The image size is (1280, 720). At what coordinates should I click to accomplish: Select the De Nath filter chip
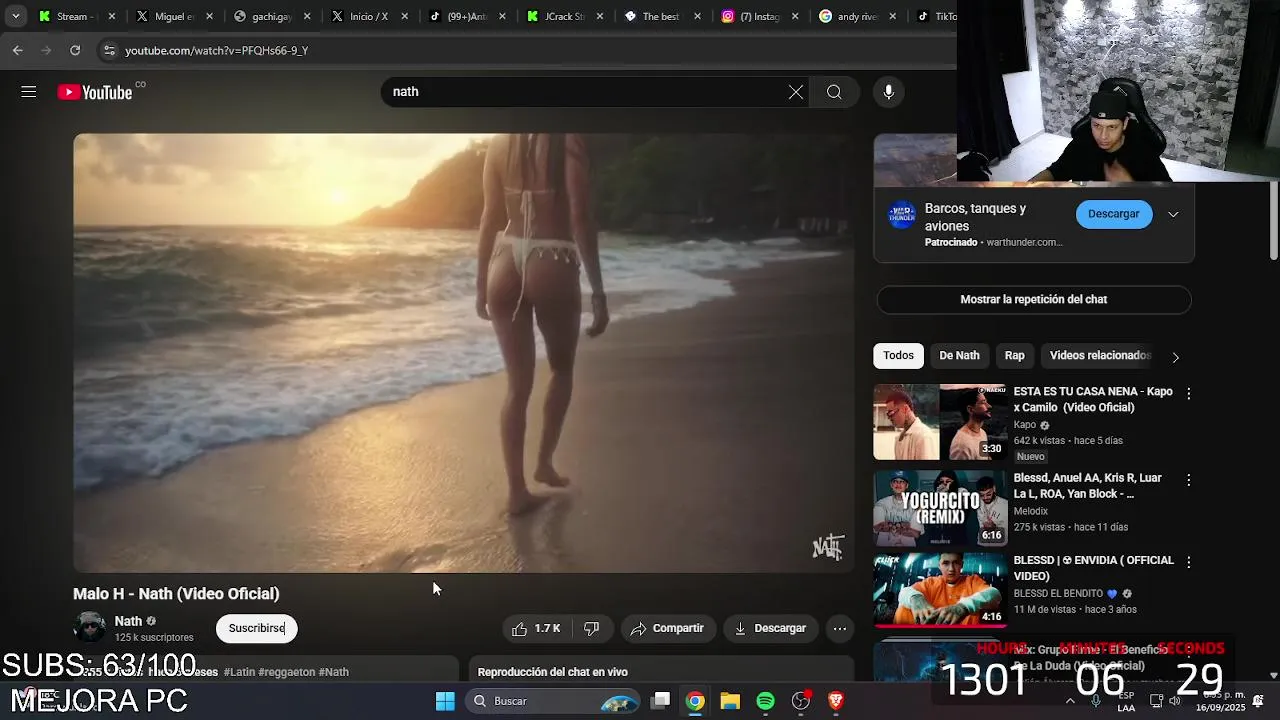pyautogui.click(x=959, y=356)
